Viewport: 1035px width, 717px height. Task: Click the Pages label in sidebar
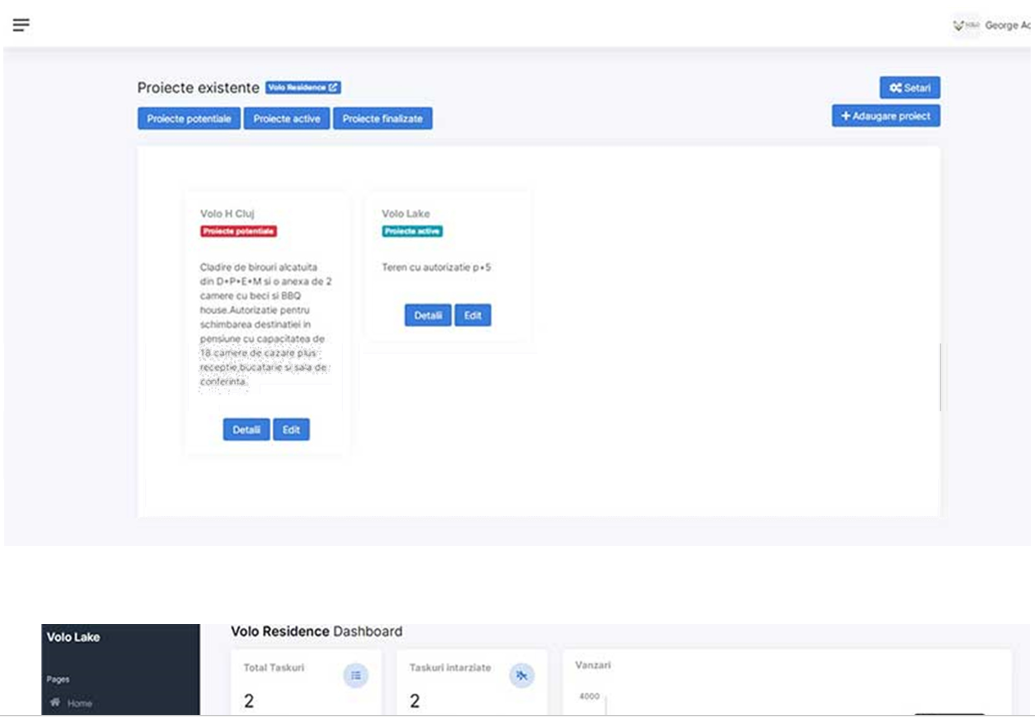click(x=58, y=679)
